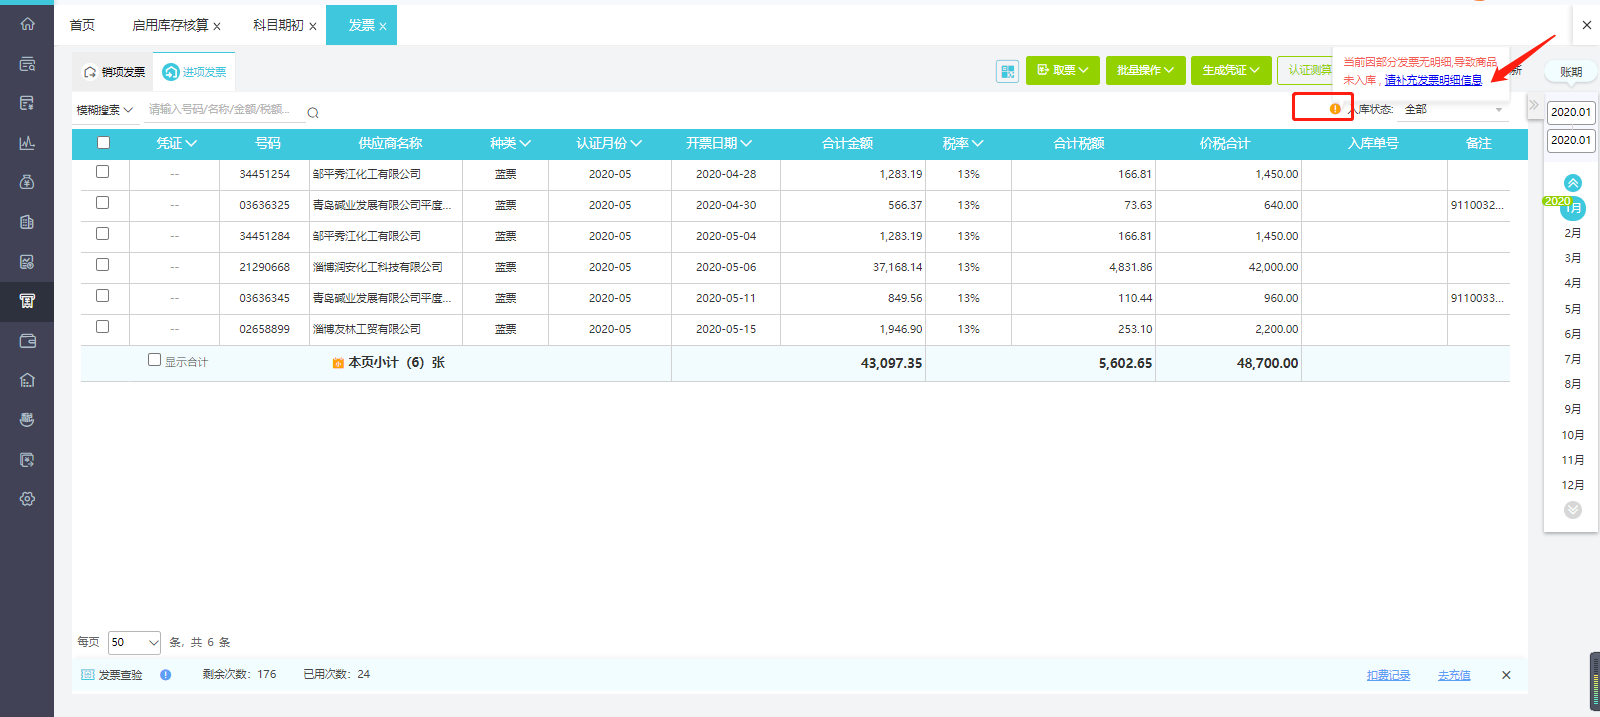Open the settings gear in sidebar

pyautogui.click(x=27, y=499)
